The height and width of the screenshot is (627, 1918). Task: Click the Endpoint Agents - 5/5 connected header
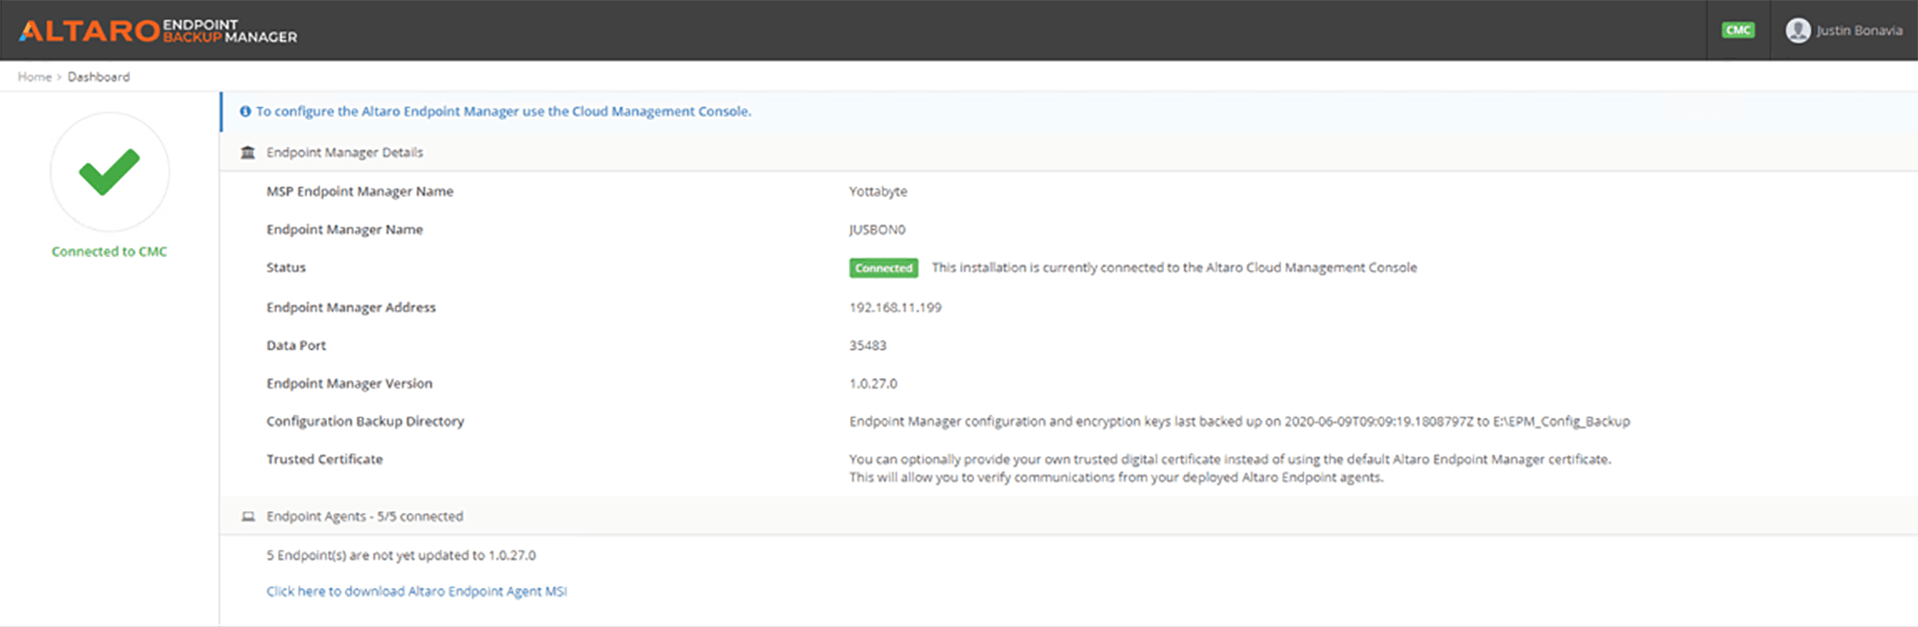pyautogui.click(x=364, y=516)
